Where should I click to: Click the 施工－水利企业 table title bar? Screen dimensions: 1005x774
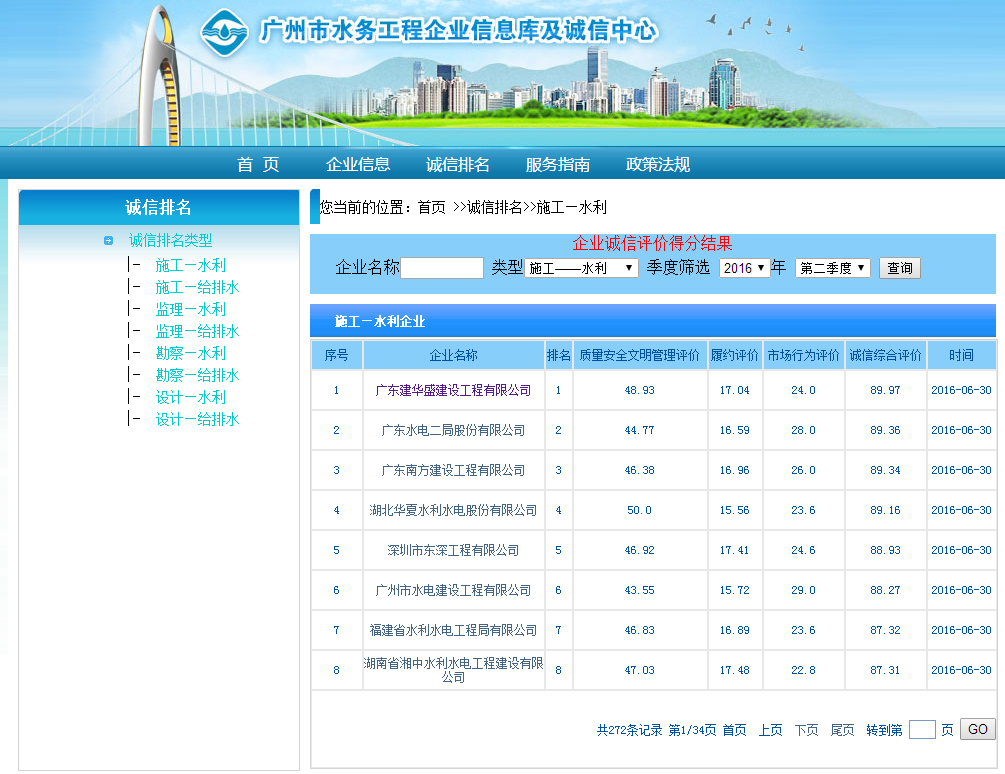click(x=653, y=321)
